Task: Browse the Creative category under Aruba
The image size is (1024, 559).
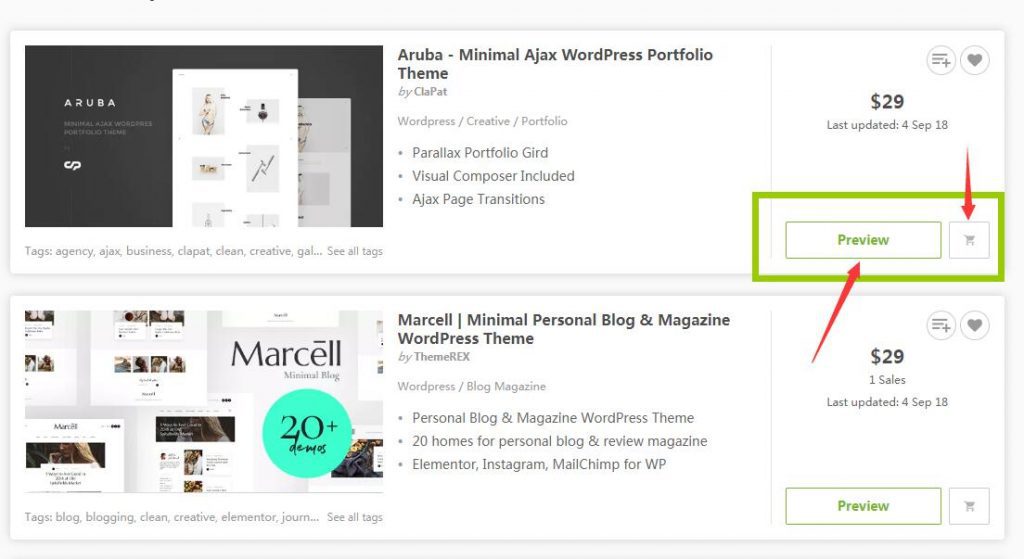Action: pos(488,121)
